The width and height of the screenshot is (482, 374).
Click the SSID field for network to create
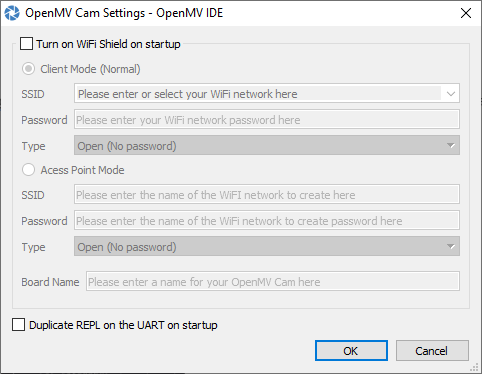pyautogui.click(x=267, y=194)
